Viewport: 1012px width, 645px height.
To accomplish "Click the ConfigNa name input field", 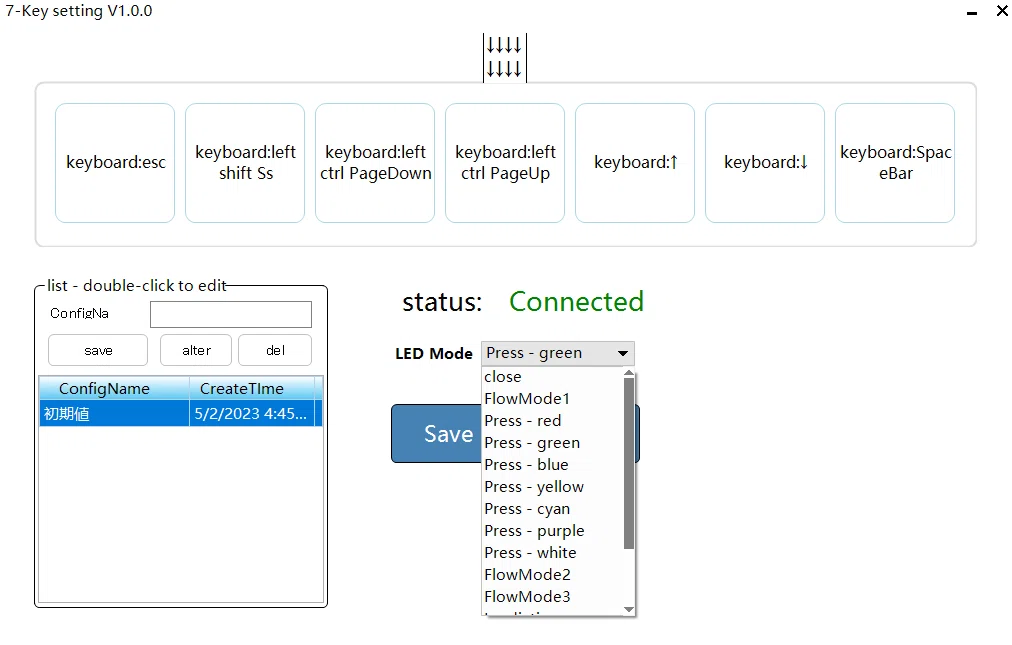I will click(231, 314).
